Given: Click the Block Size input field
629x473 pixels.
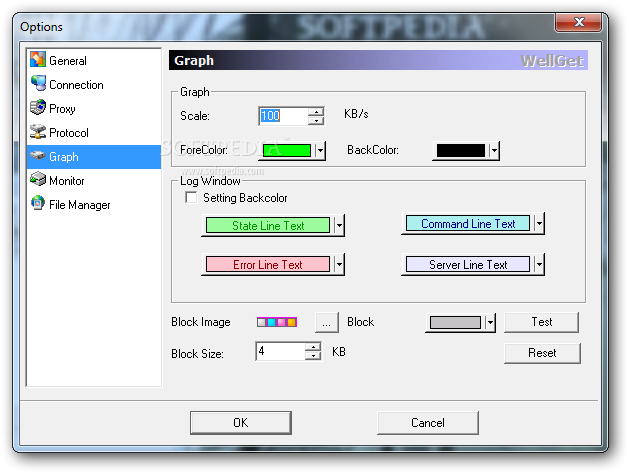Looking at the screenshot, I should [280, 351].
